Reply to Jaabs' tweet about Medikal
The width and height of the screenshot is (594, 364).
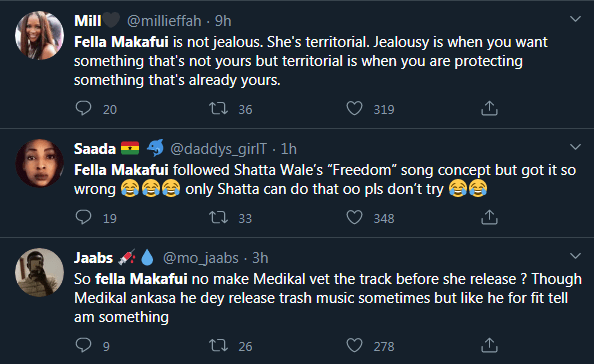point(83,345)
